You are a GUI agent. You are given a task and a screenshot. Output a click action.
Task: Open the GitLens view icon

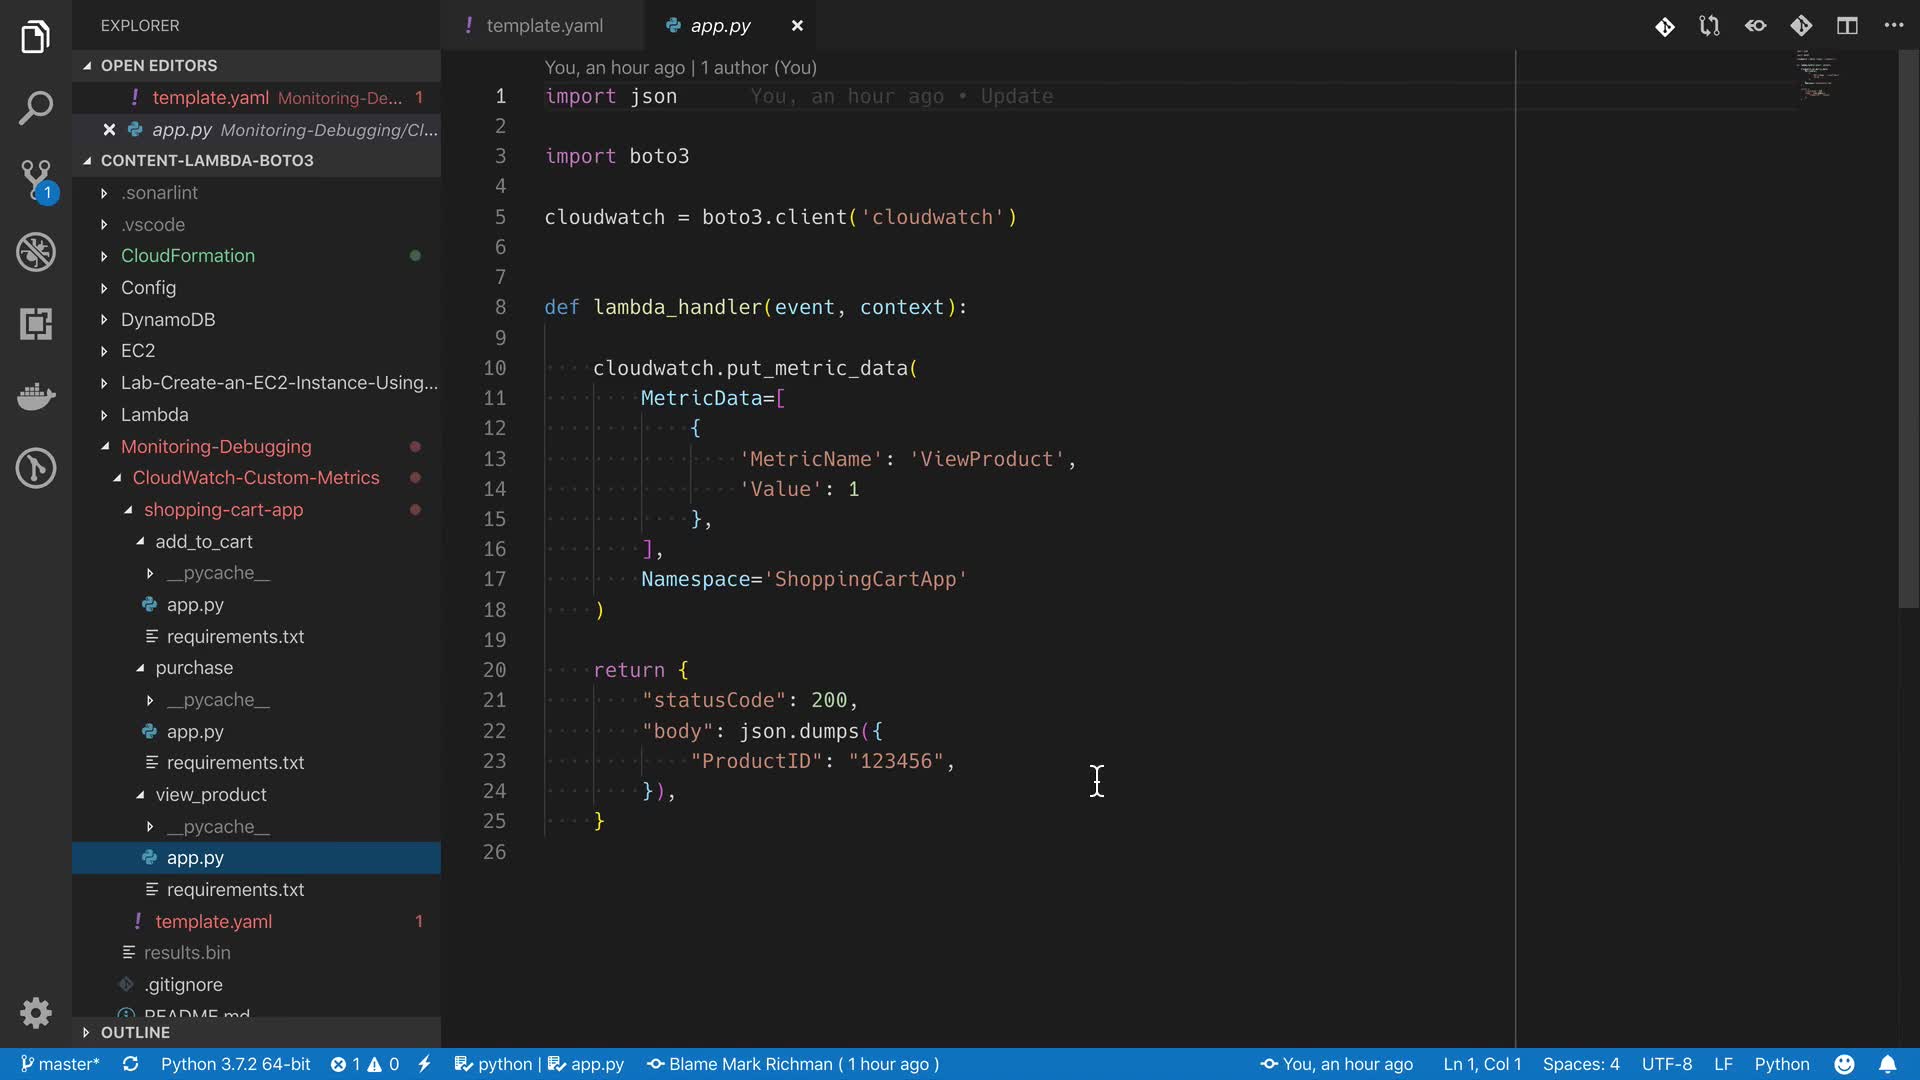36,468
